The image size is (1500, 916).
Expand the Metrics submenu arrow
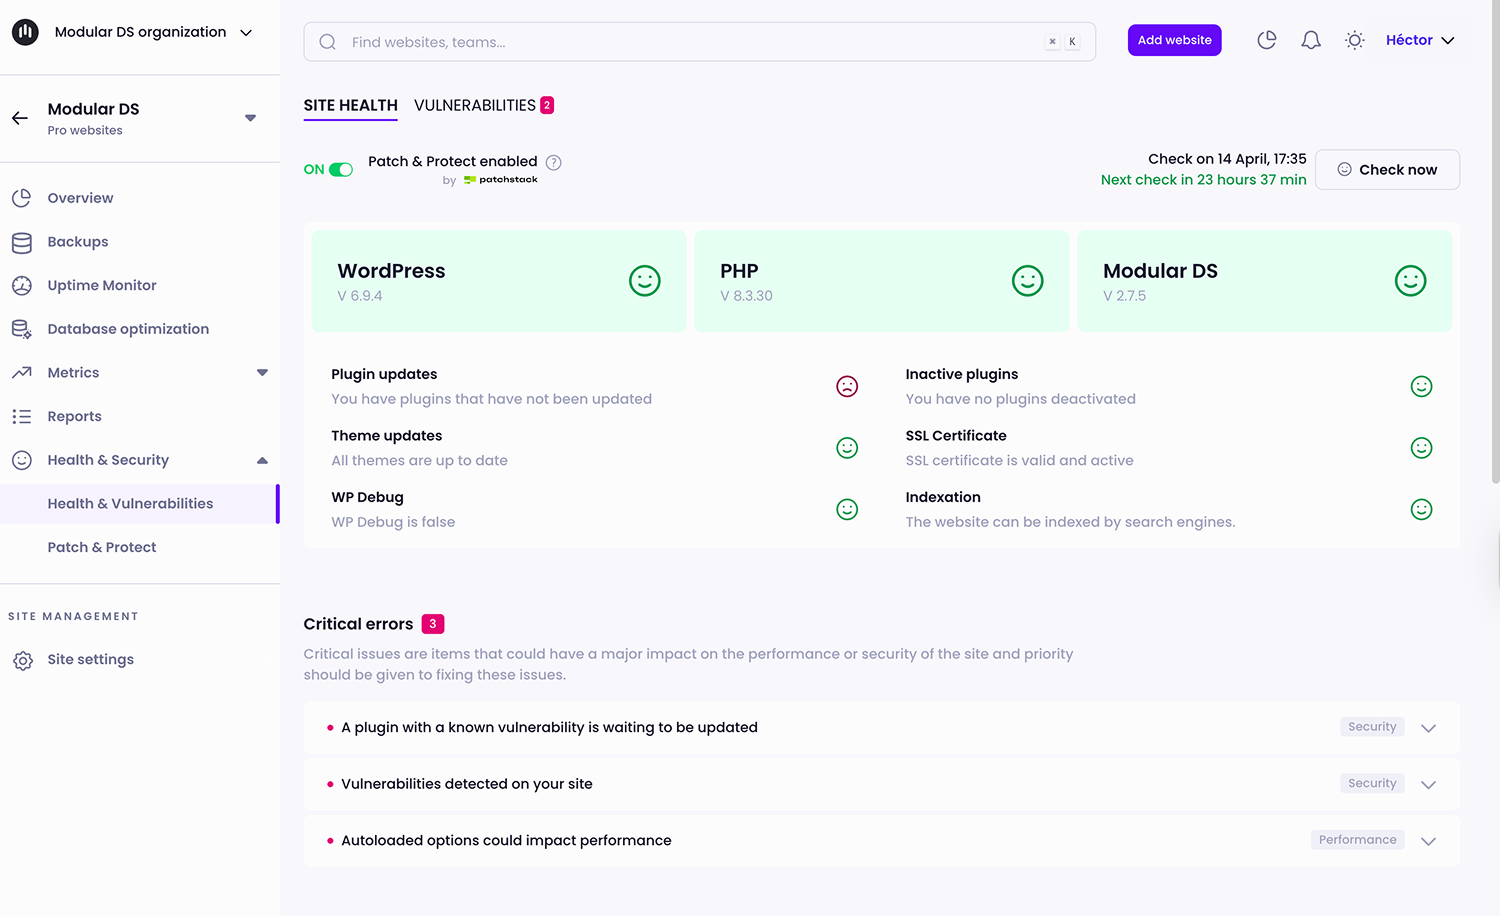coord(262,373)
